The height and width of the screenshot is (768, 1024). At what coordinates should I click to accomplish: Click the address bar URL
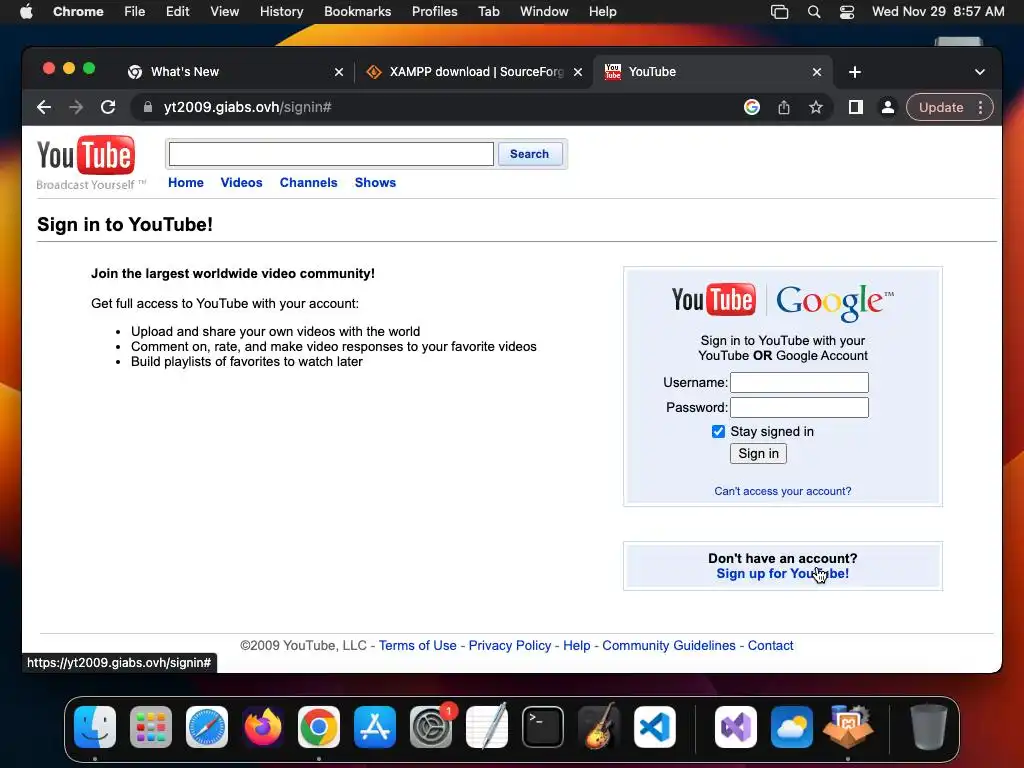(x=248, y=107)
